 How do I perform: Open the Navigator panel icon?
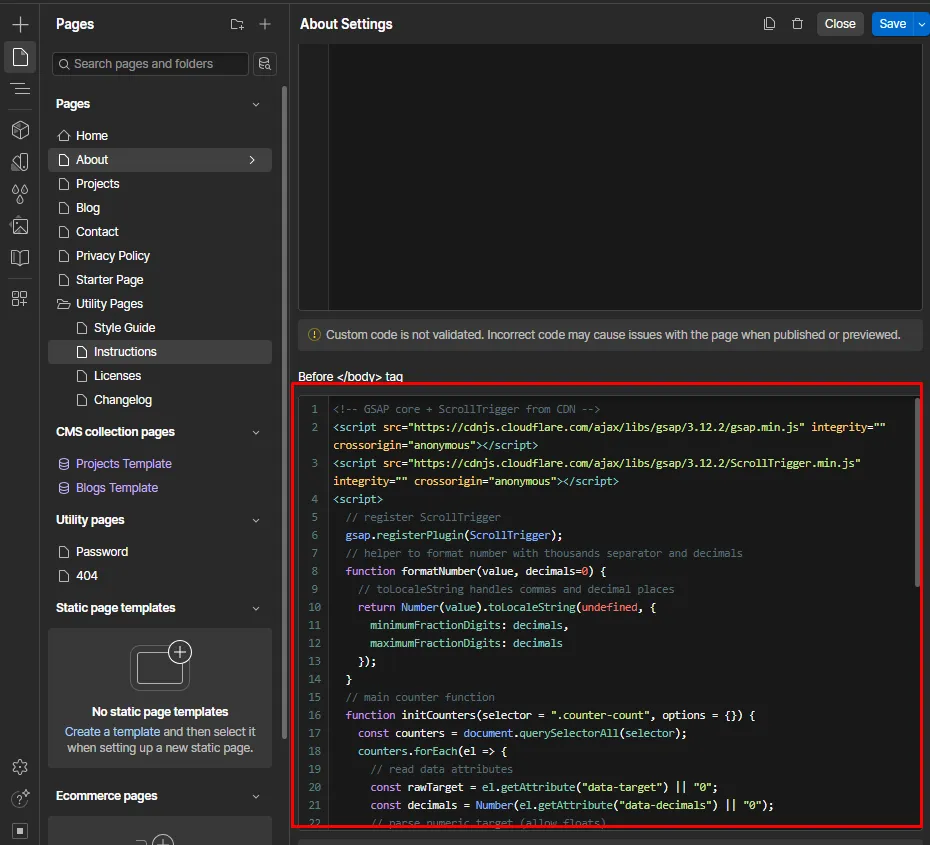[x=20, y=89]
